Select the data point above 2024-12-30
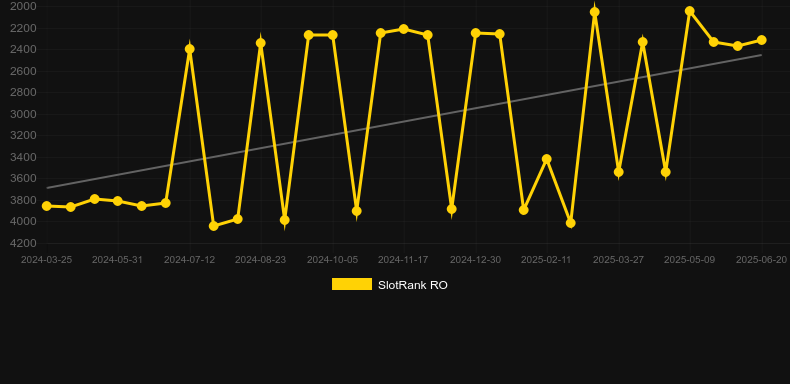Viewport: 790px width, 384px height. [x=476, y=33]
